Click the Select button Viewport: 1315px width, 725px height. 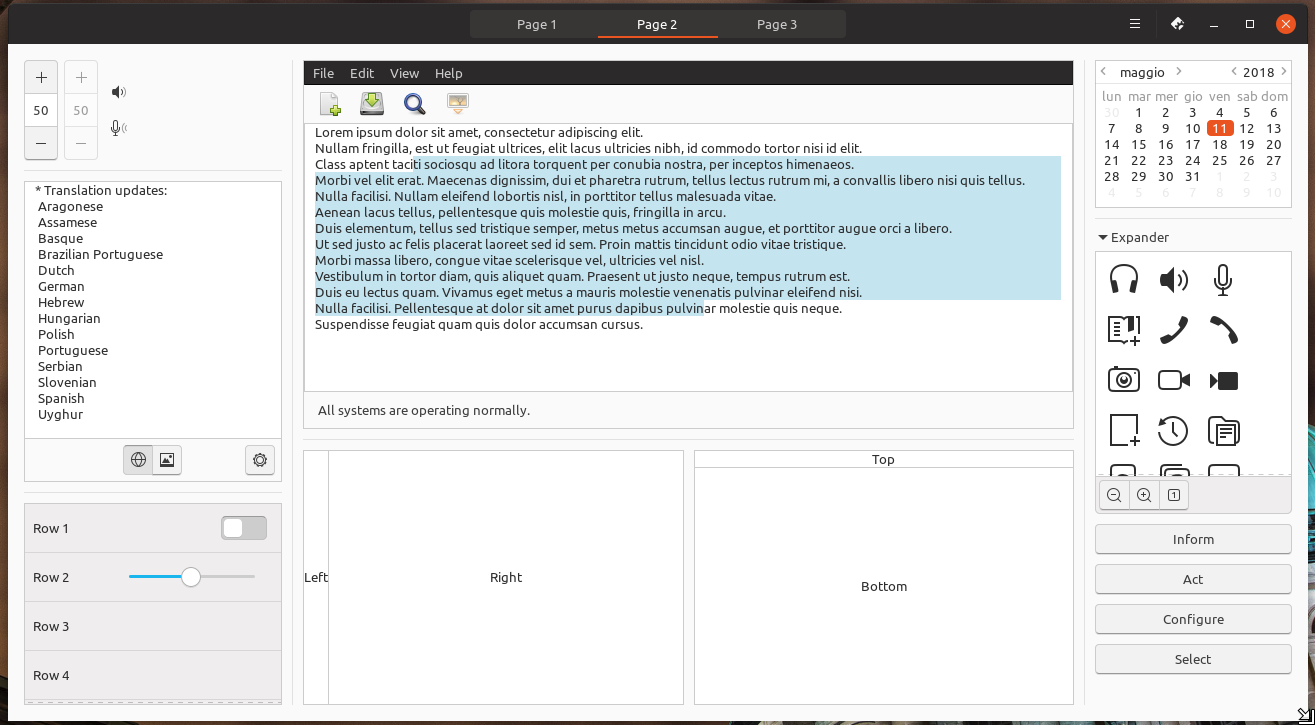tap(1193, 659)
